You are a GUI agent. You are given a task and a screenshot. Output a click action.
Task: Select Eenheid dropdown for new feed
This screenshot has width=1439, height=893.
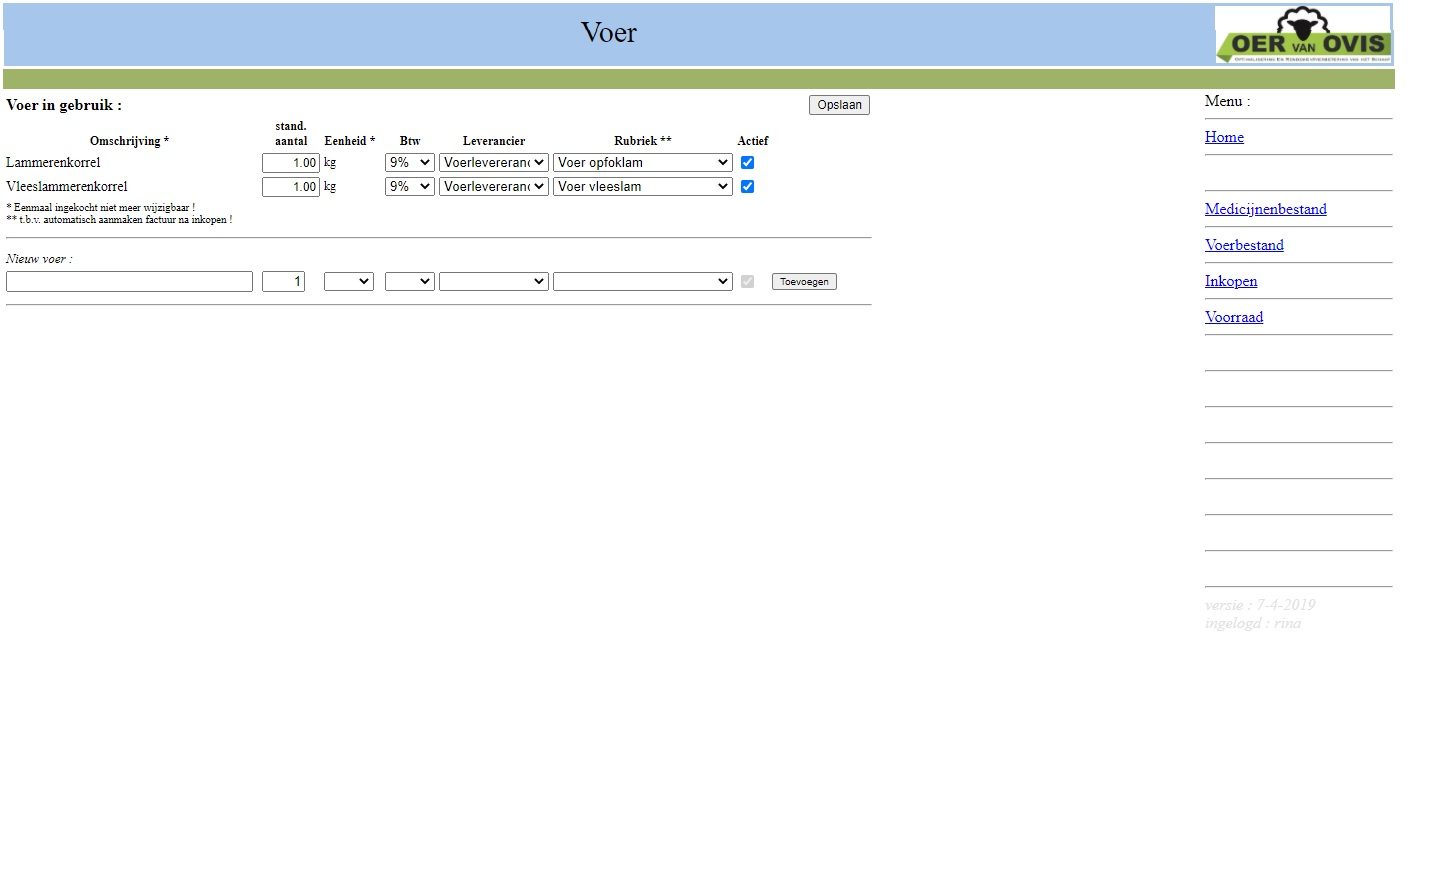[348, 282]
